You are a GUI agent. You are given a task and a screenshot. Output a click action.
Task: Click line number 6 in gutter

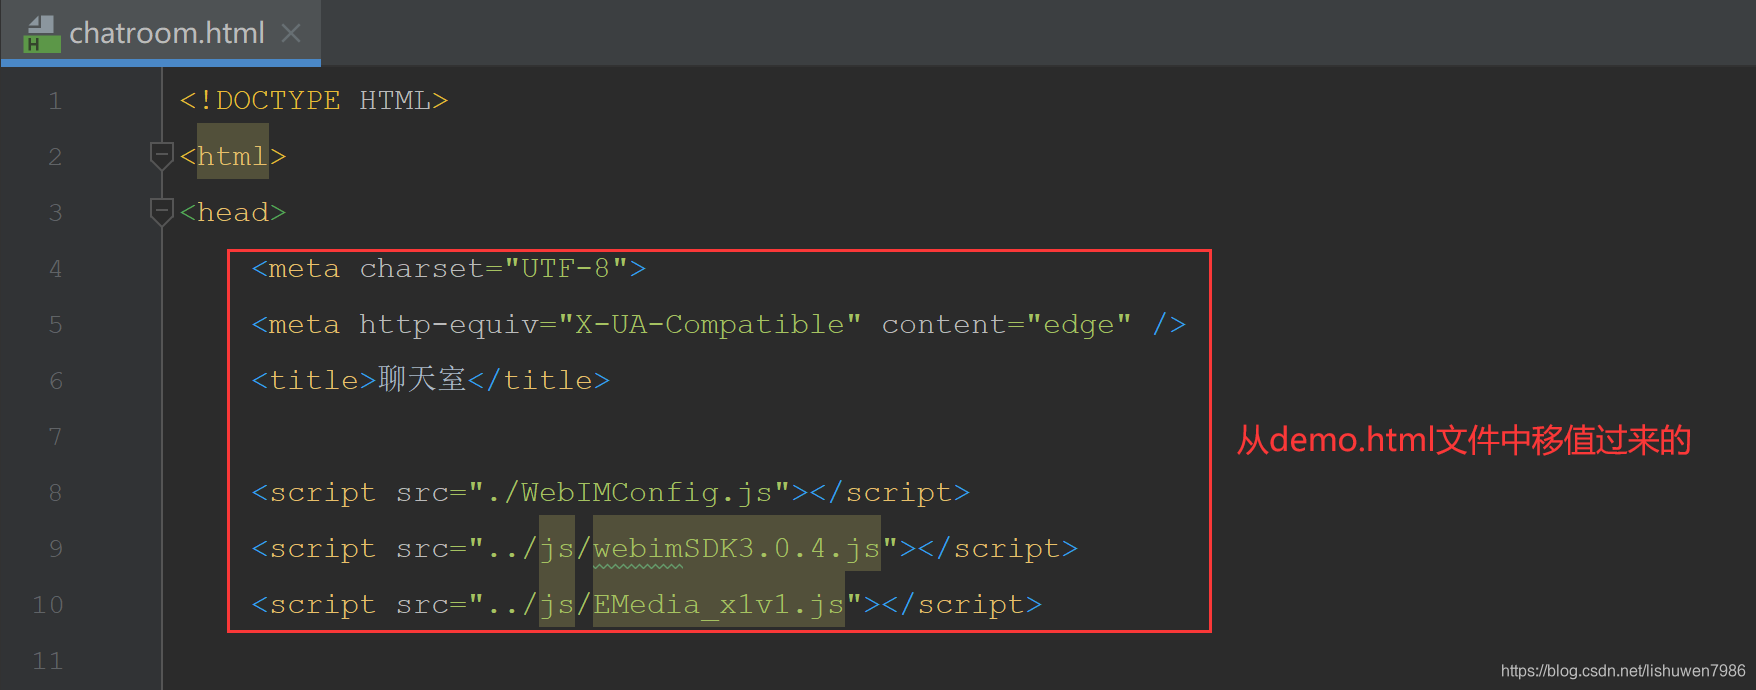point(55,381)
